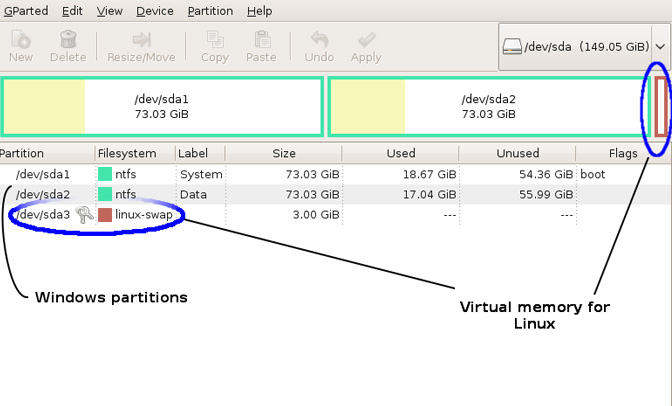Click the Delete trash can icon
Viewport: 672px width, 406px height.
pos(68,39)
